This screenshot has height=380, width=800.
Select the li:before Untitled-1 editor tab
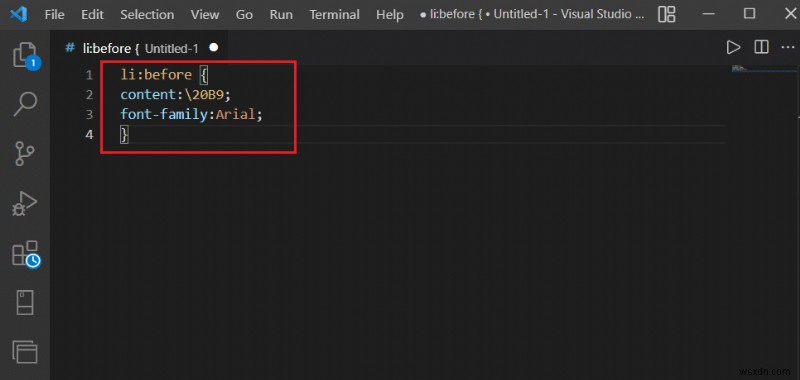139,48
